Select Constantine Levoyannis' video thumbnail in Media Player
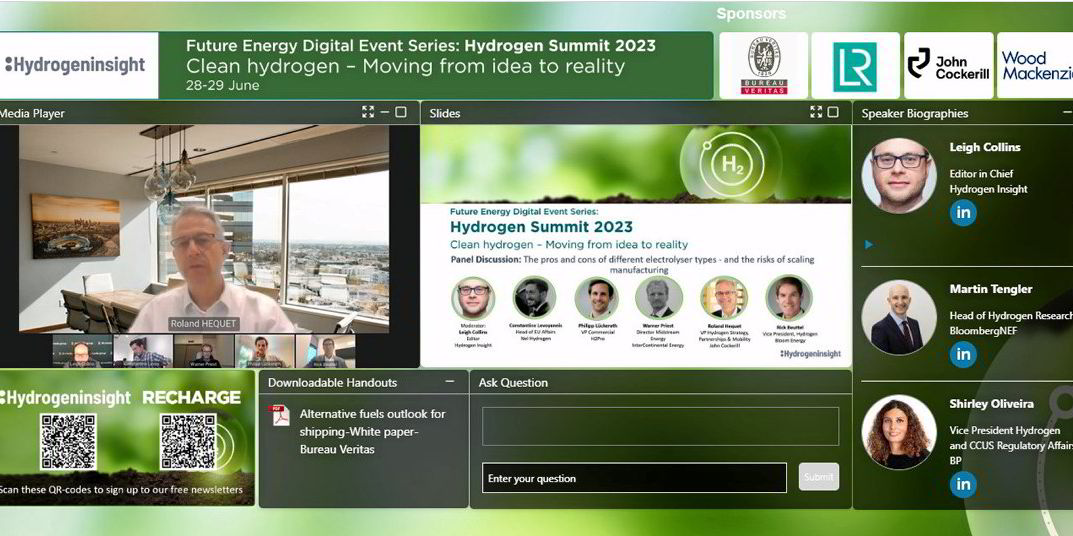This screenshot has width=1073, height=536. pyautogui.click(x=143, y=351)
